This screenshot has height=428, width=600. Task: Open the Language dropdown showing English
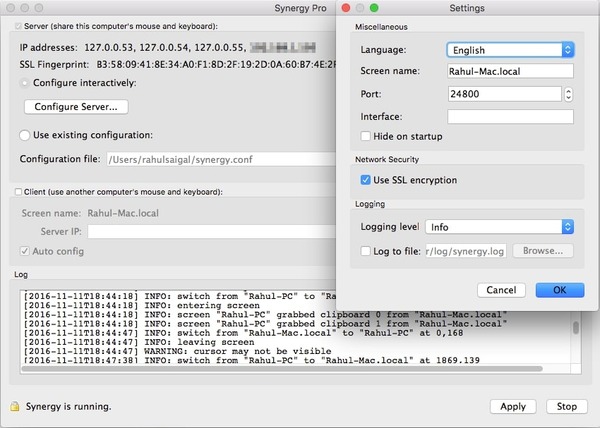coord(510,50)
